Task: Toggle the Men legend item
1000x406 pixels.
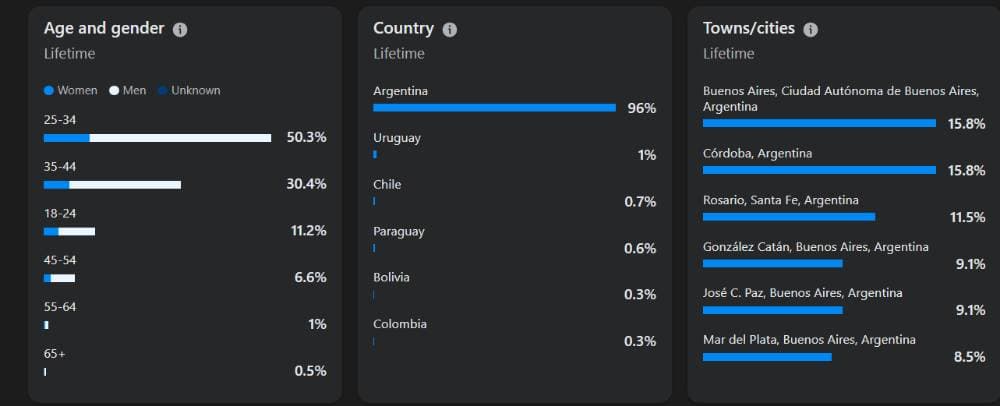Action: click(x=128, y=91)
